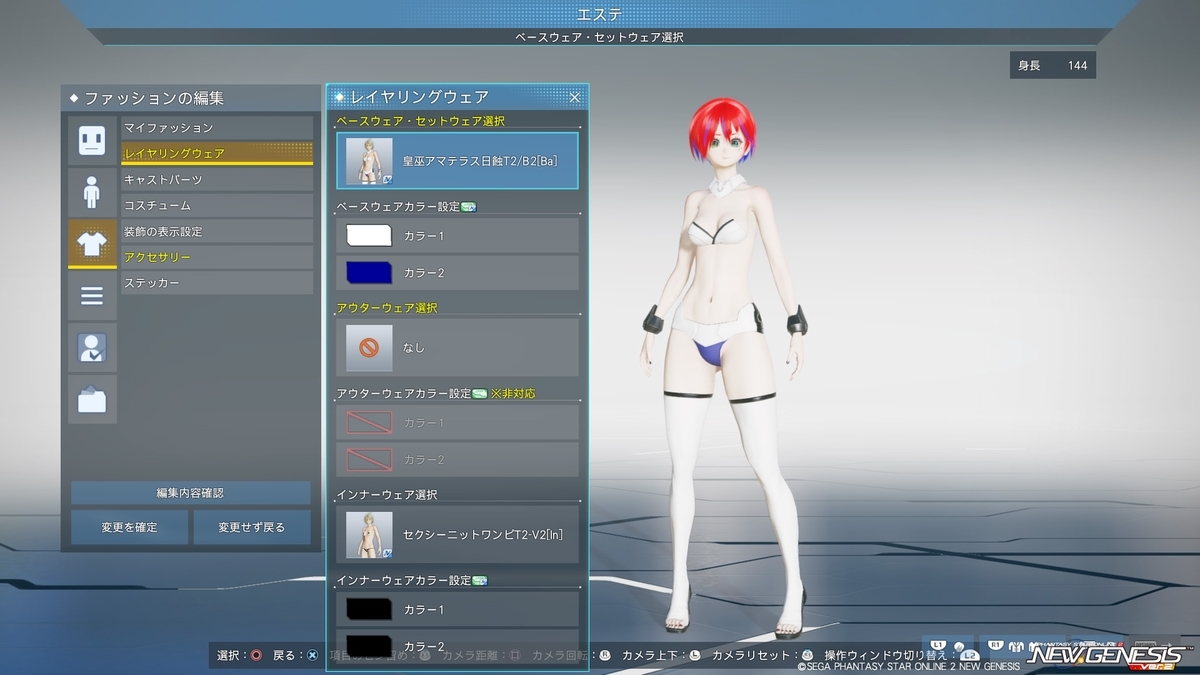
Task: Pick the blue basewear カラー2 swatch
Action: 369,273
